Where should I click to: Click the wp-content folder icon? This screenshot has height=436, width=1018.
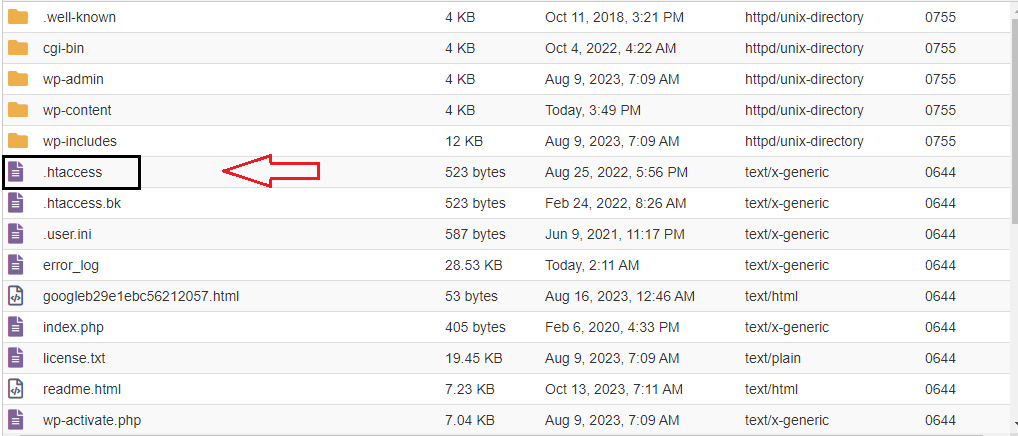coord(18,110)
